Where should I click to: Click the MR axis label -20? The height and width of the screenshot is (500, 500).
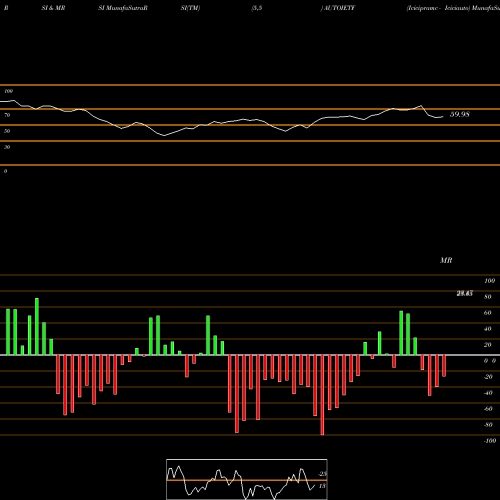coord(488,377)
